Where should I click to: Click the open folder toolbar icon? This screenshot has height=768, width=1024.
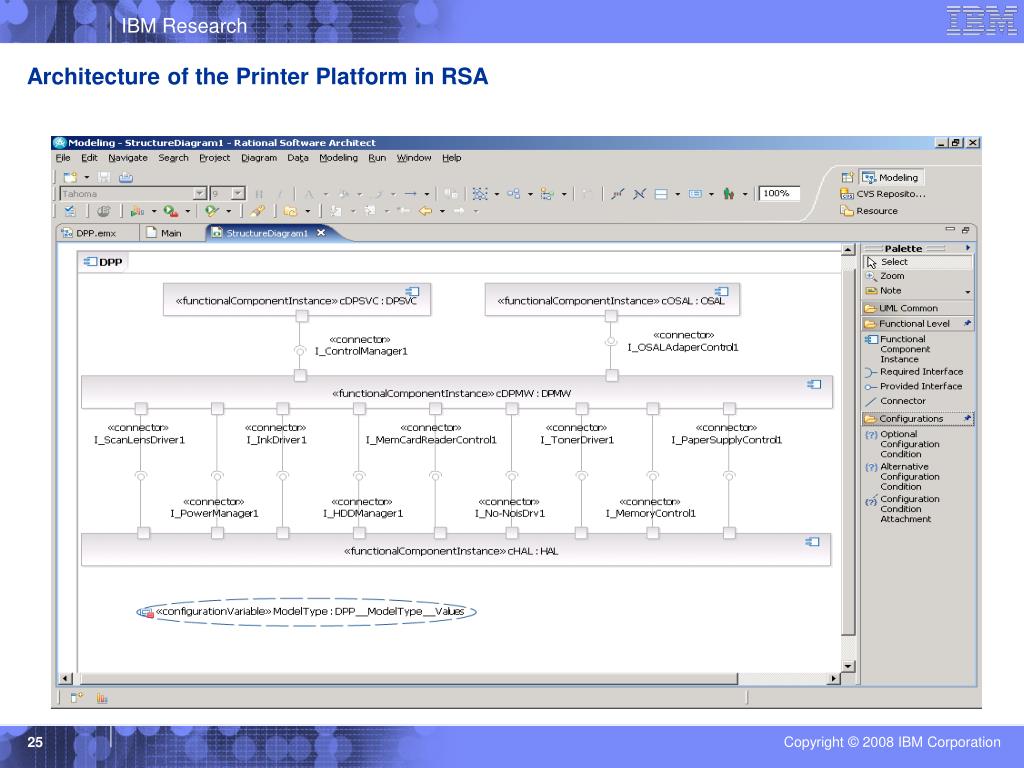(291, 211)
